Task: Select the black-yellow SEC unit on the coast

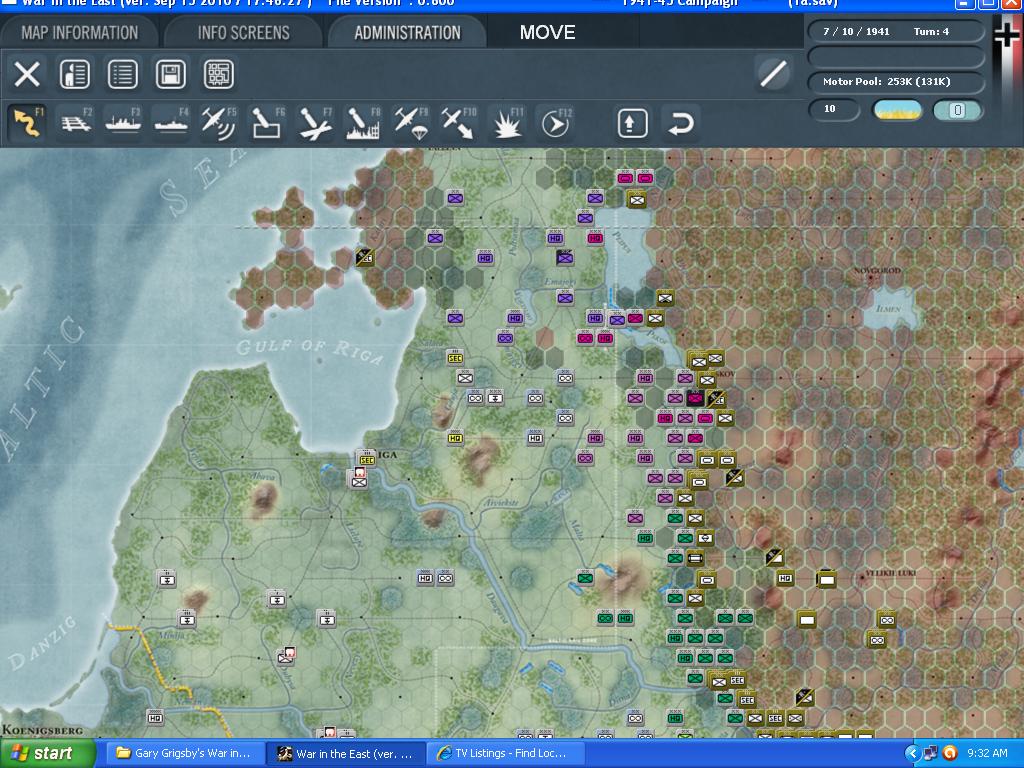Action: pyautogui.click(x=364, y=257)
